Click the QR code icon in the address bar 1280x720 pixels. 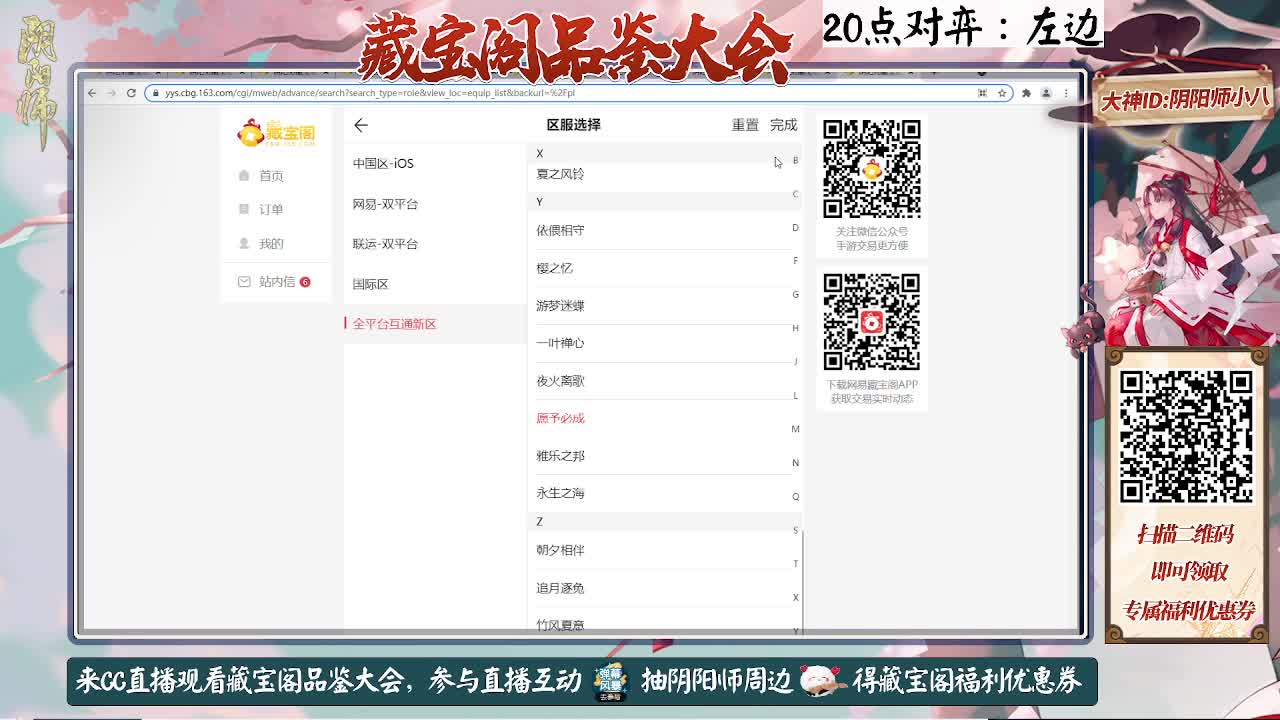(x=982, y=93)
